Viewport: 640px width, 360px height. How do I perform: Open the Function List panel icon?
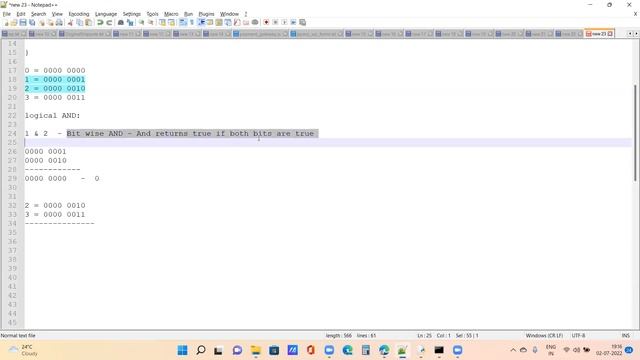click(237, 22)
